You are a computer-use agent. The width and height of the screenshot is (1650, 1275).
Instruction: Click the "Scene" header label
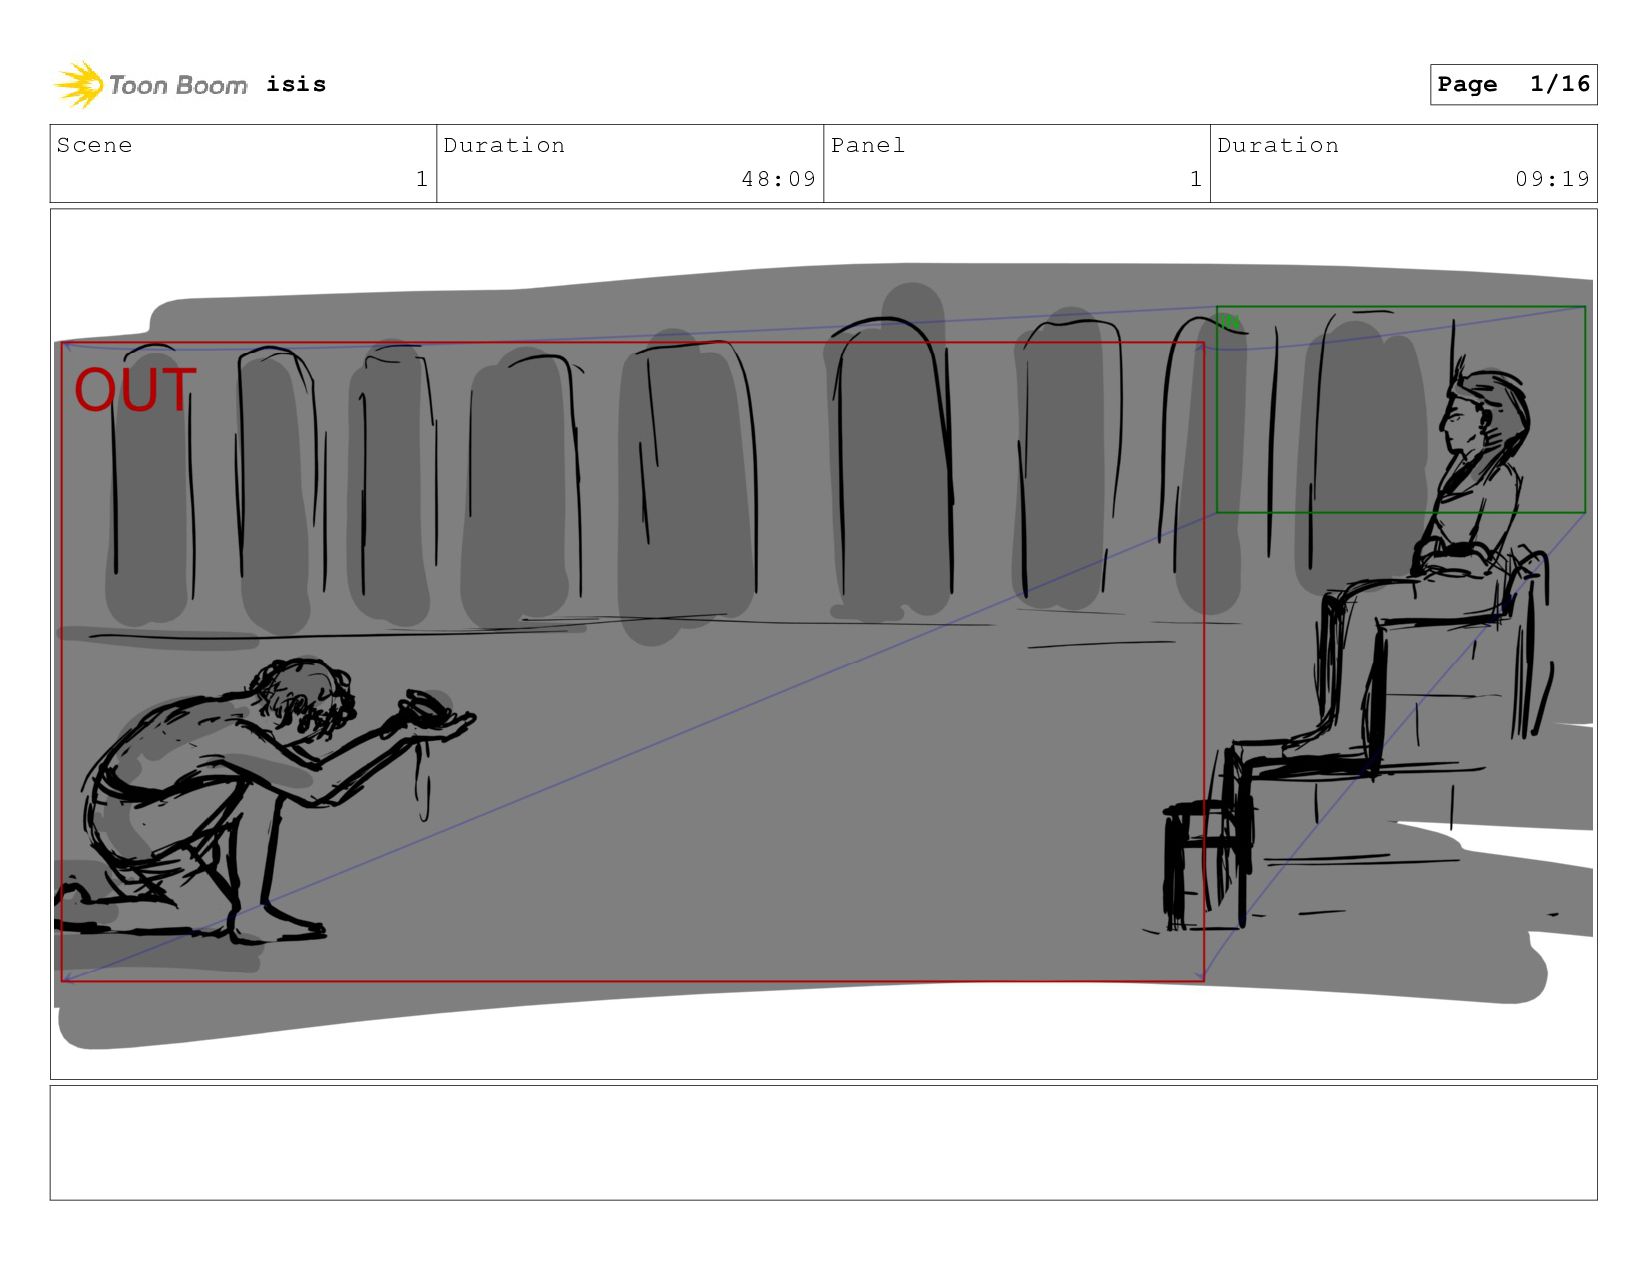(x=94, y=145)
